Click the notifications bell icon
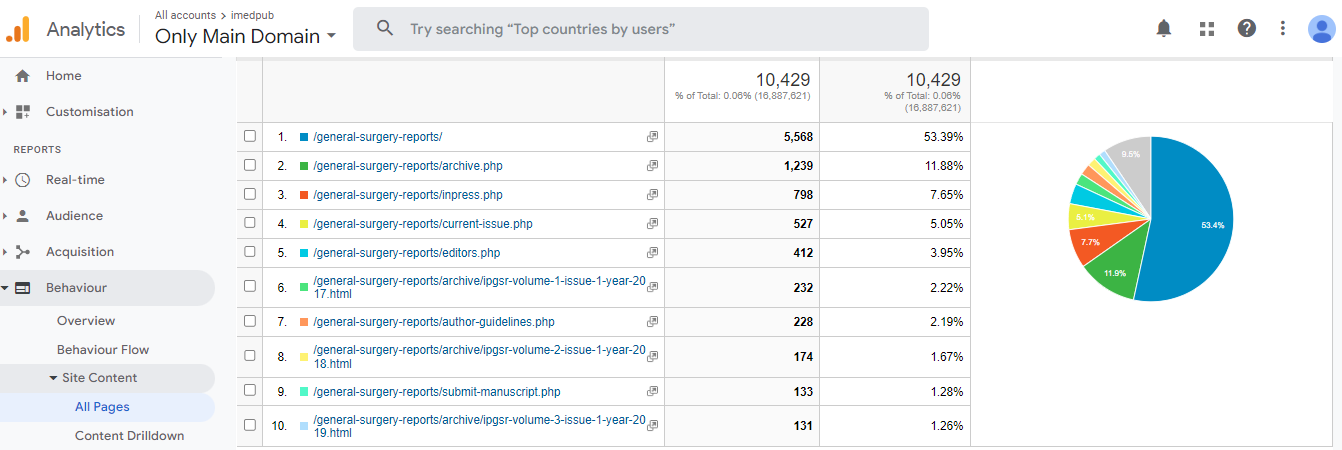1342x450 pixels. pyautogui.click(x=1164, y=28)
